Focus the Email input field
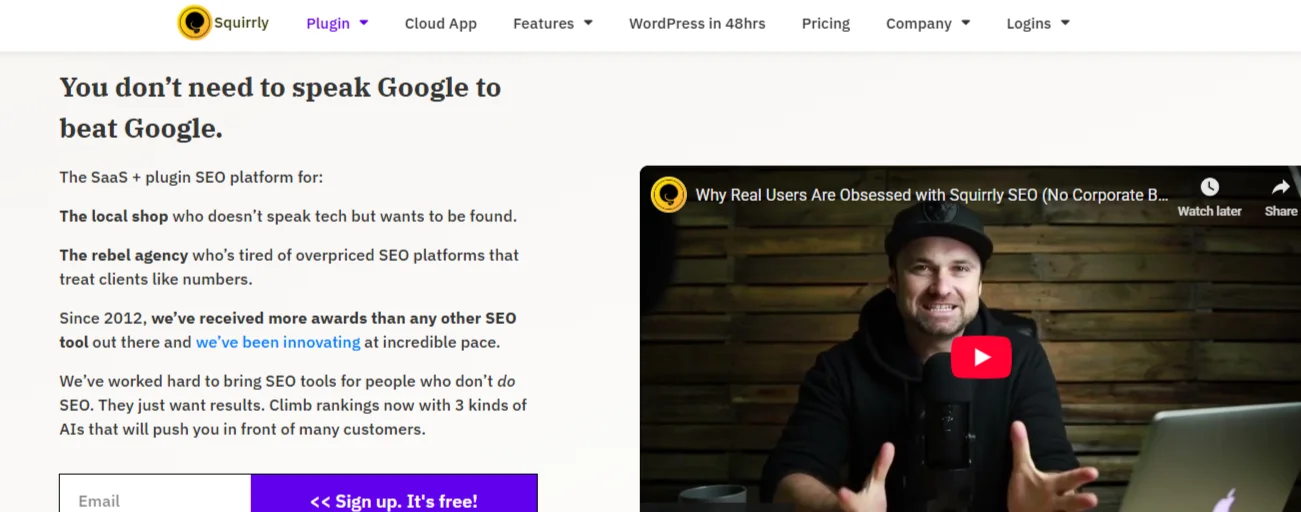Screen dimensions: 1301x512 155,500
